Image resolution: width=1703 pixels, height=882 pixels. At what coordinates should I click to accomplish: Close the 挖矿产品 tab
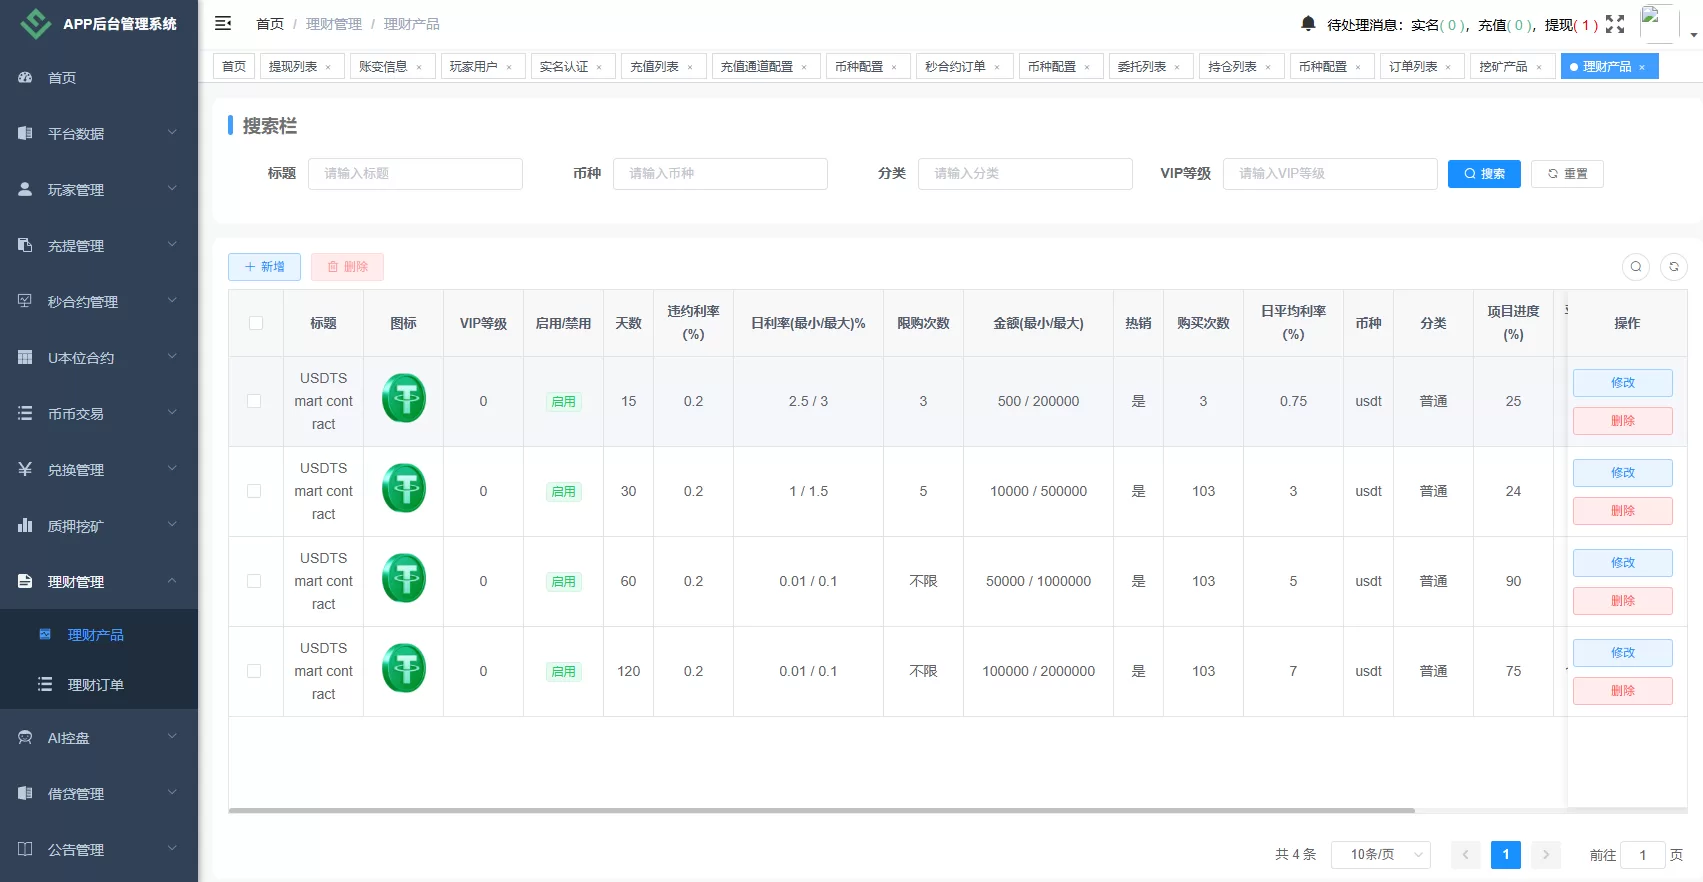click(x=1539, y=67)
